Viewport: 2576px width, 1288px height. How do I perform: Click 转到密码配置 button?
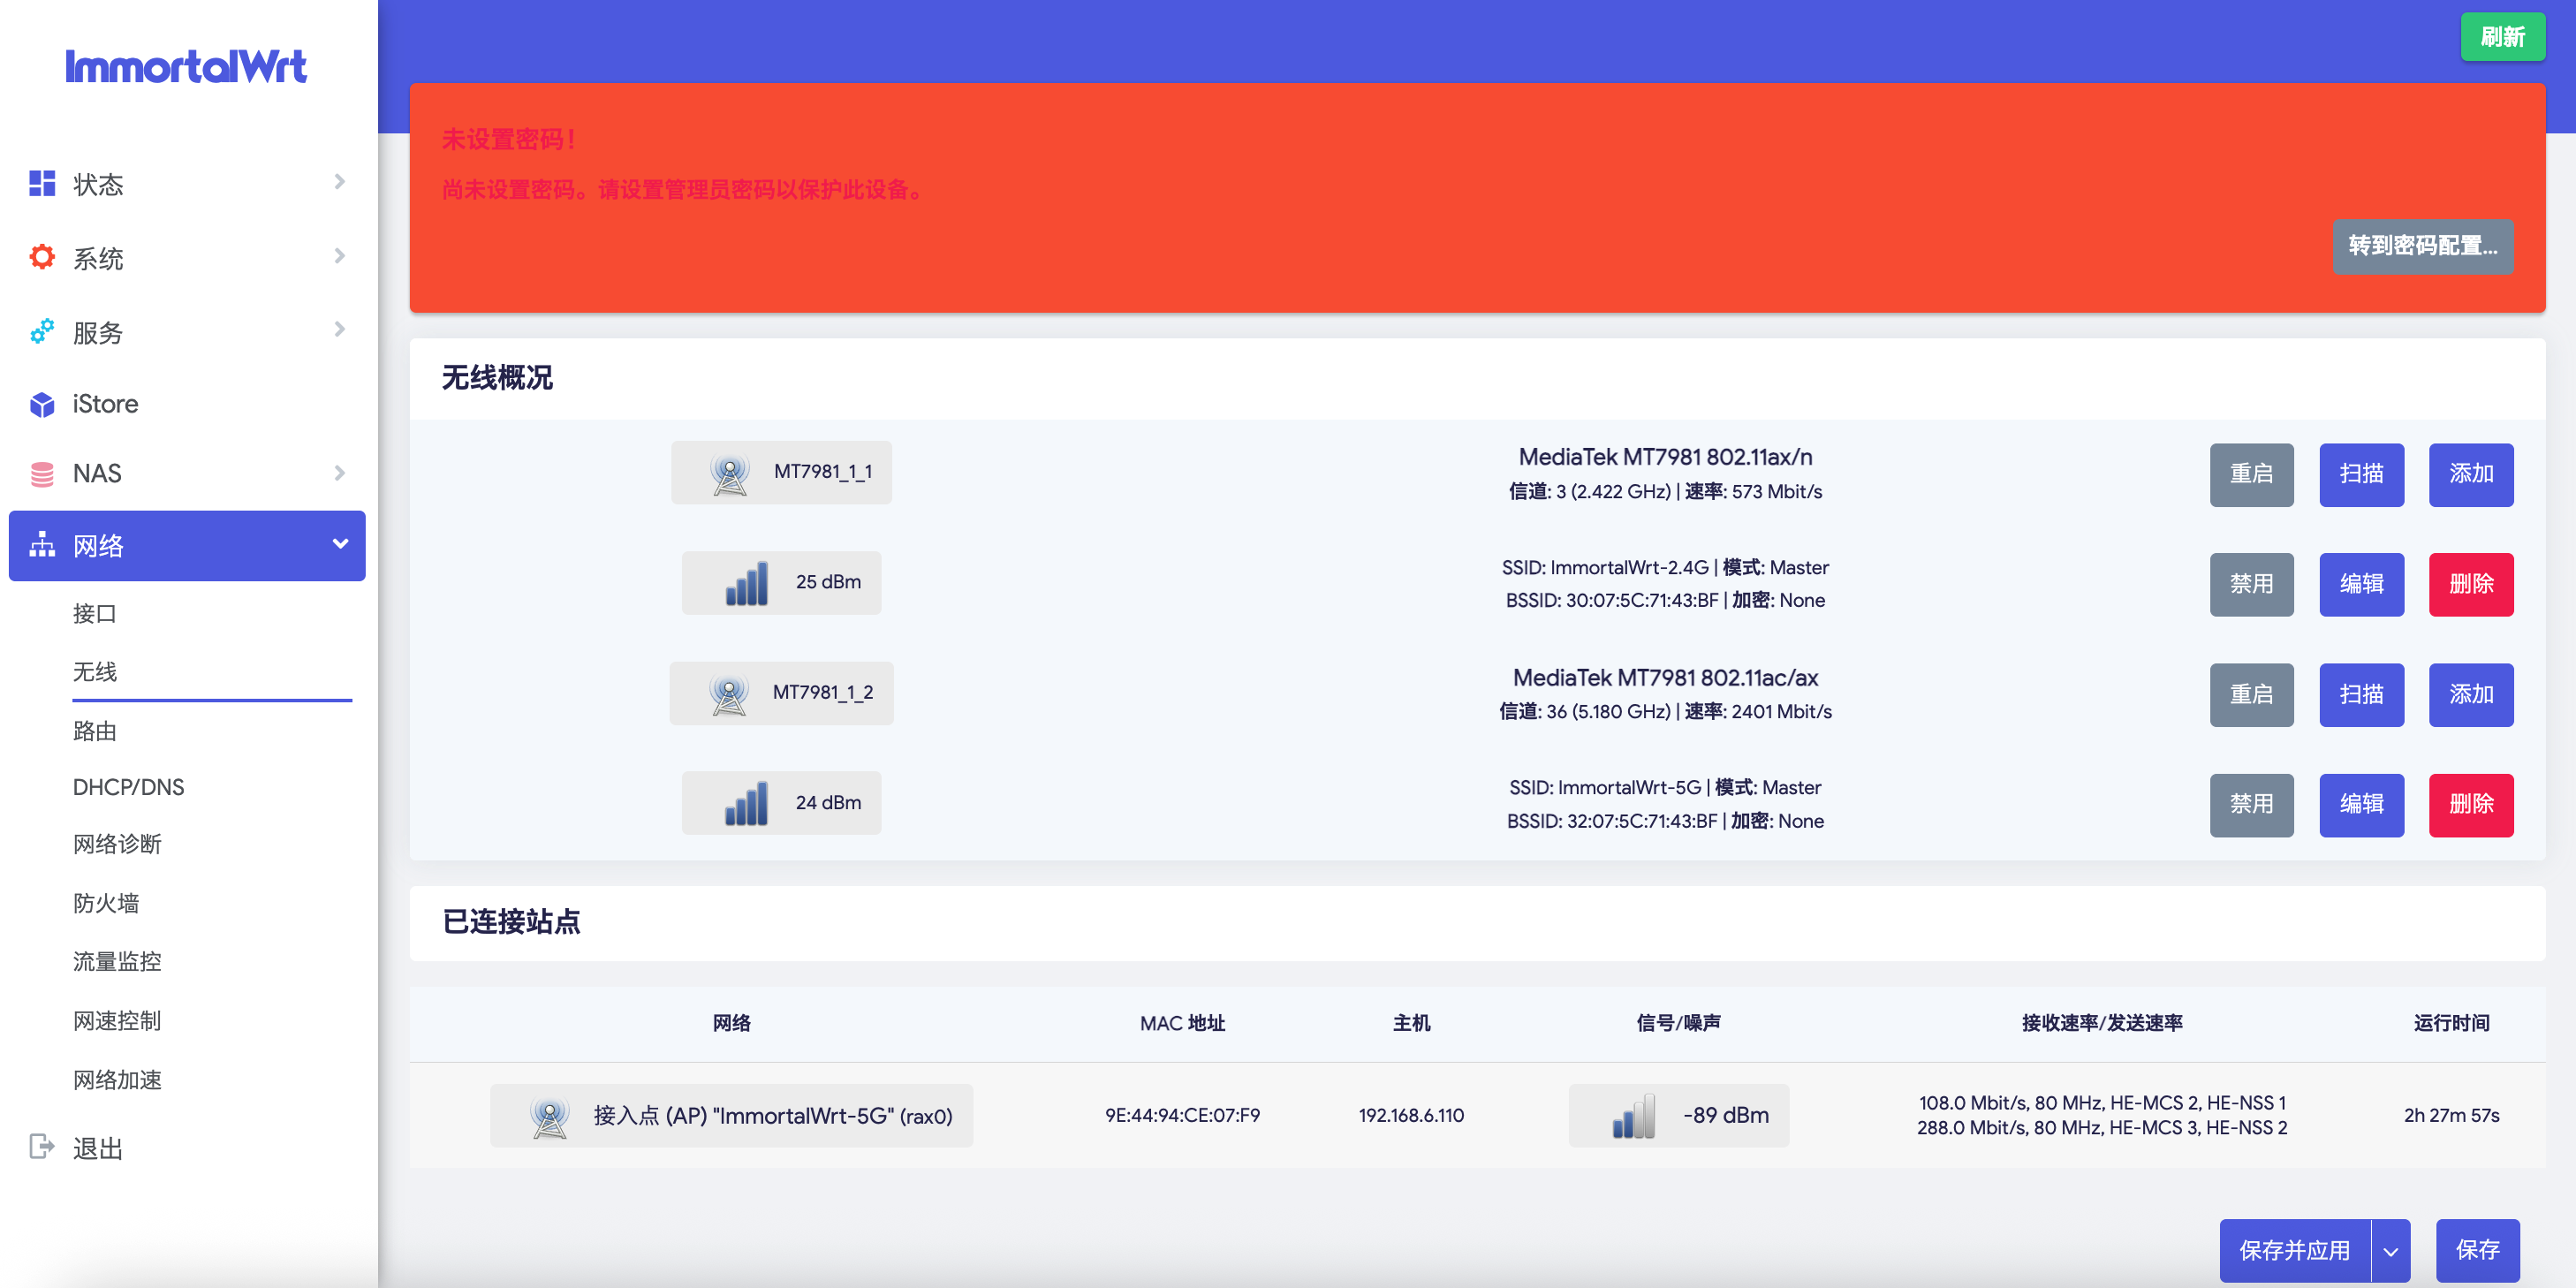point(2423,246)
